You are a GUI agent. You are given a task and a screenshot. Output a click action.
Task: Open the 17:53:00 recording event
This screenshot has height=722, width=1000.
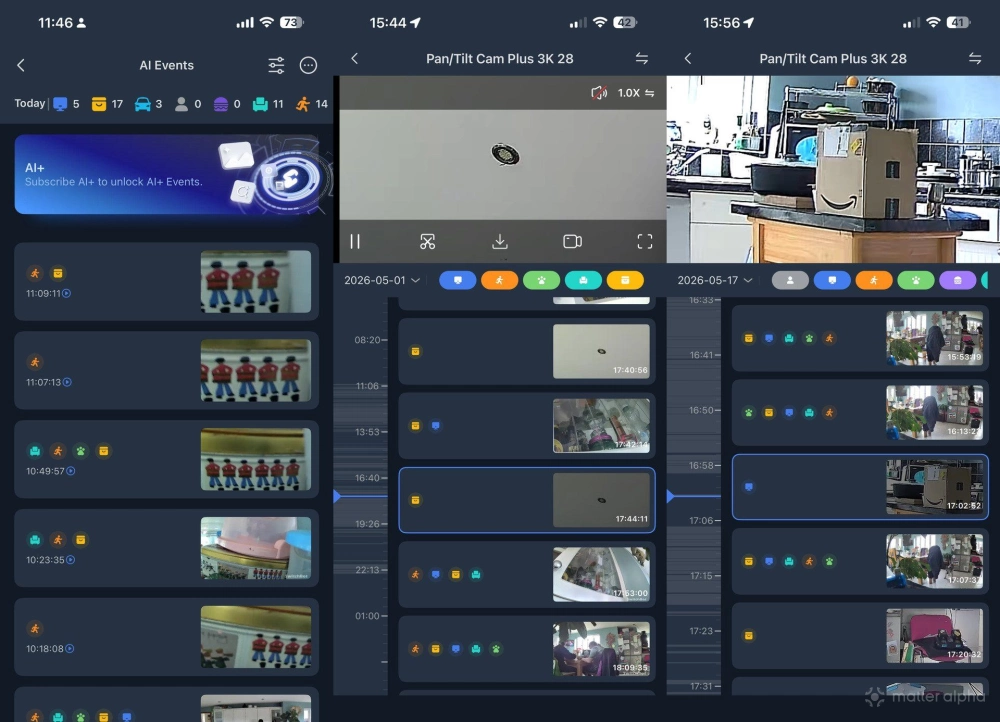point(527,575)
